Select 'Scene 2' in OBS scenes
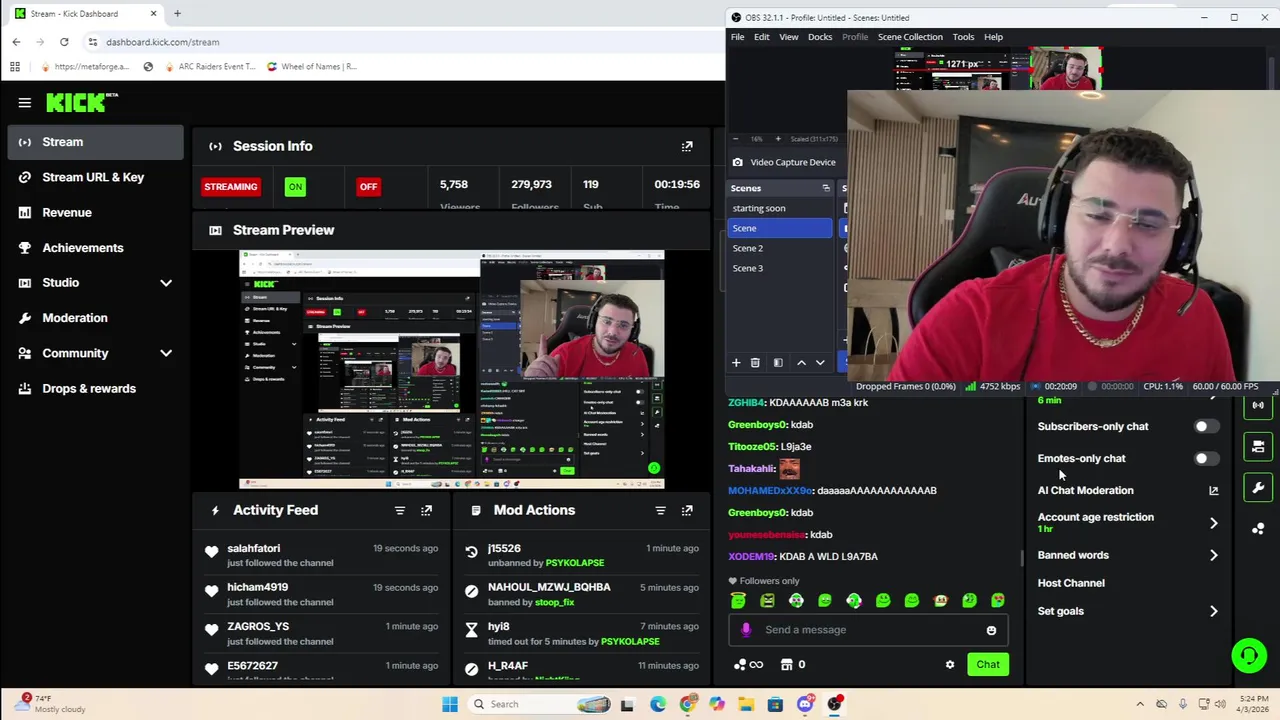 click(x=780, y=248)
